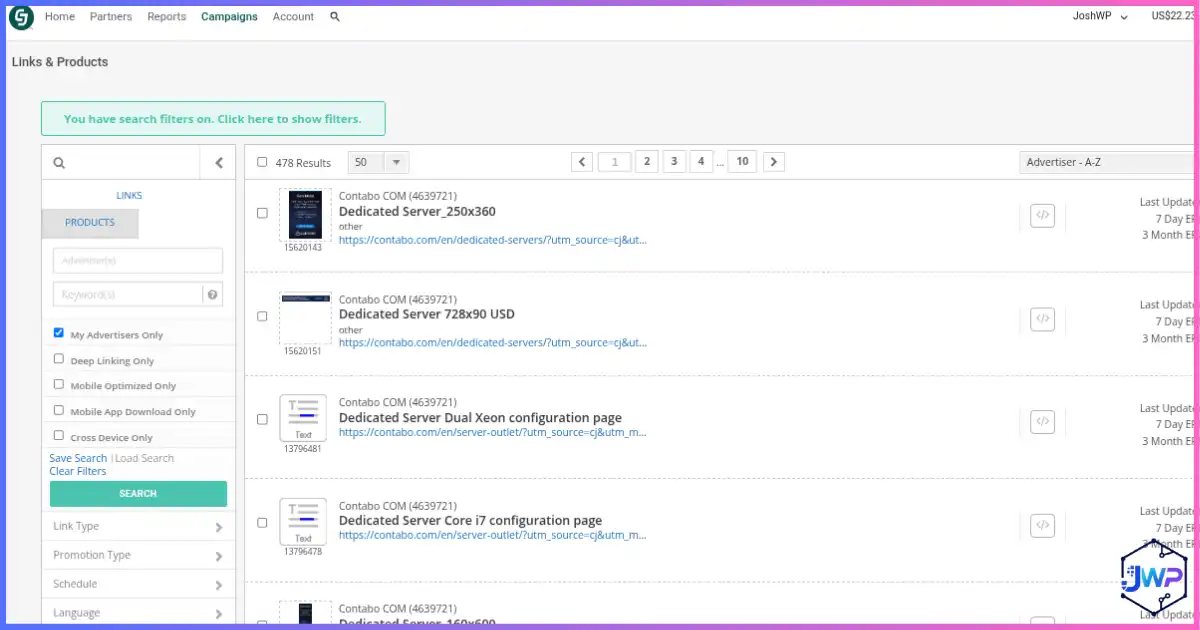Expand the Link Type filter
Image resolution: width=1200 pixels, height=630 pixels.
click(138, 527)
